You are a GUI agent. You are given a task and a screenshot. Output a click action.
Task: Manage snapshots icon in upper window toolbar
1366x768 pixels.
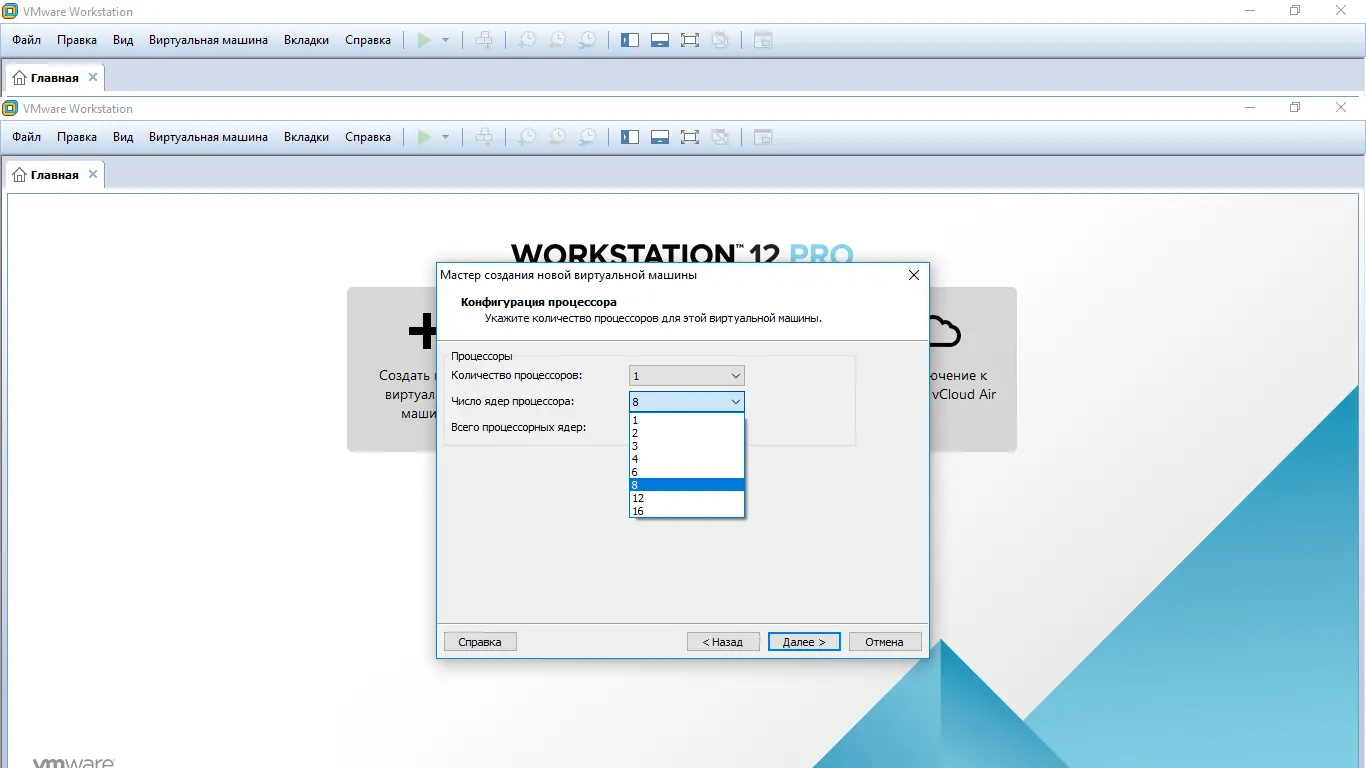588,41
